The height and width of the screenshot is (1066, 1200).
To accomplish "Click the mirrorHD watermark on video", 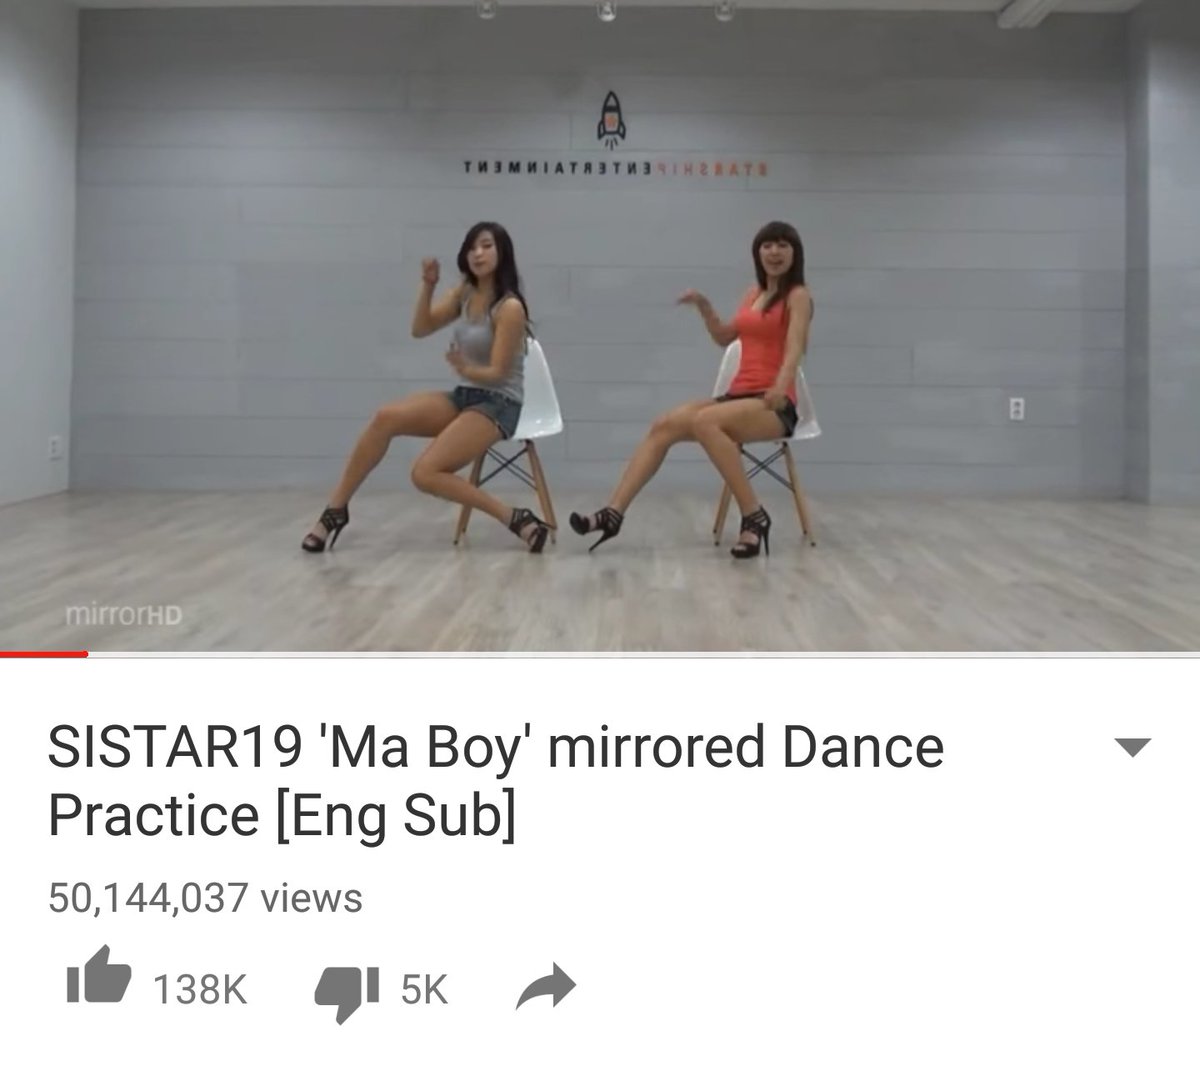I will (x=121, y=617).
